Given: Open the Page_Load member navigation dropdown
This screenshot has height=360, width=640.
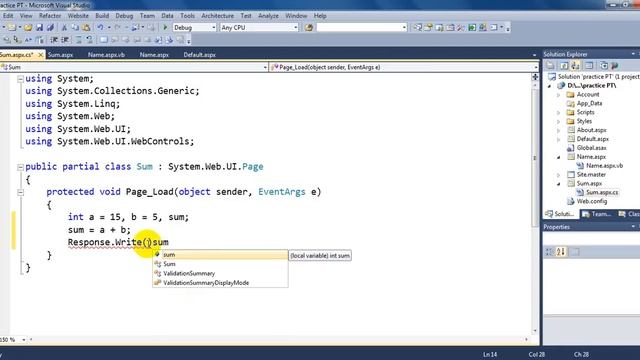Looking at the screenshot, I should pyautogui.click(x=536, y=67).
